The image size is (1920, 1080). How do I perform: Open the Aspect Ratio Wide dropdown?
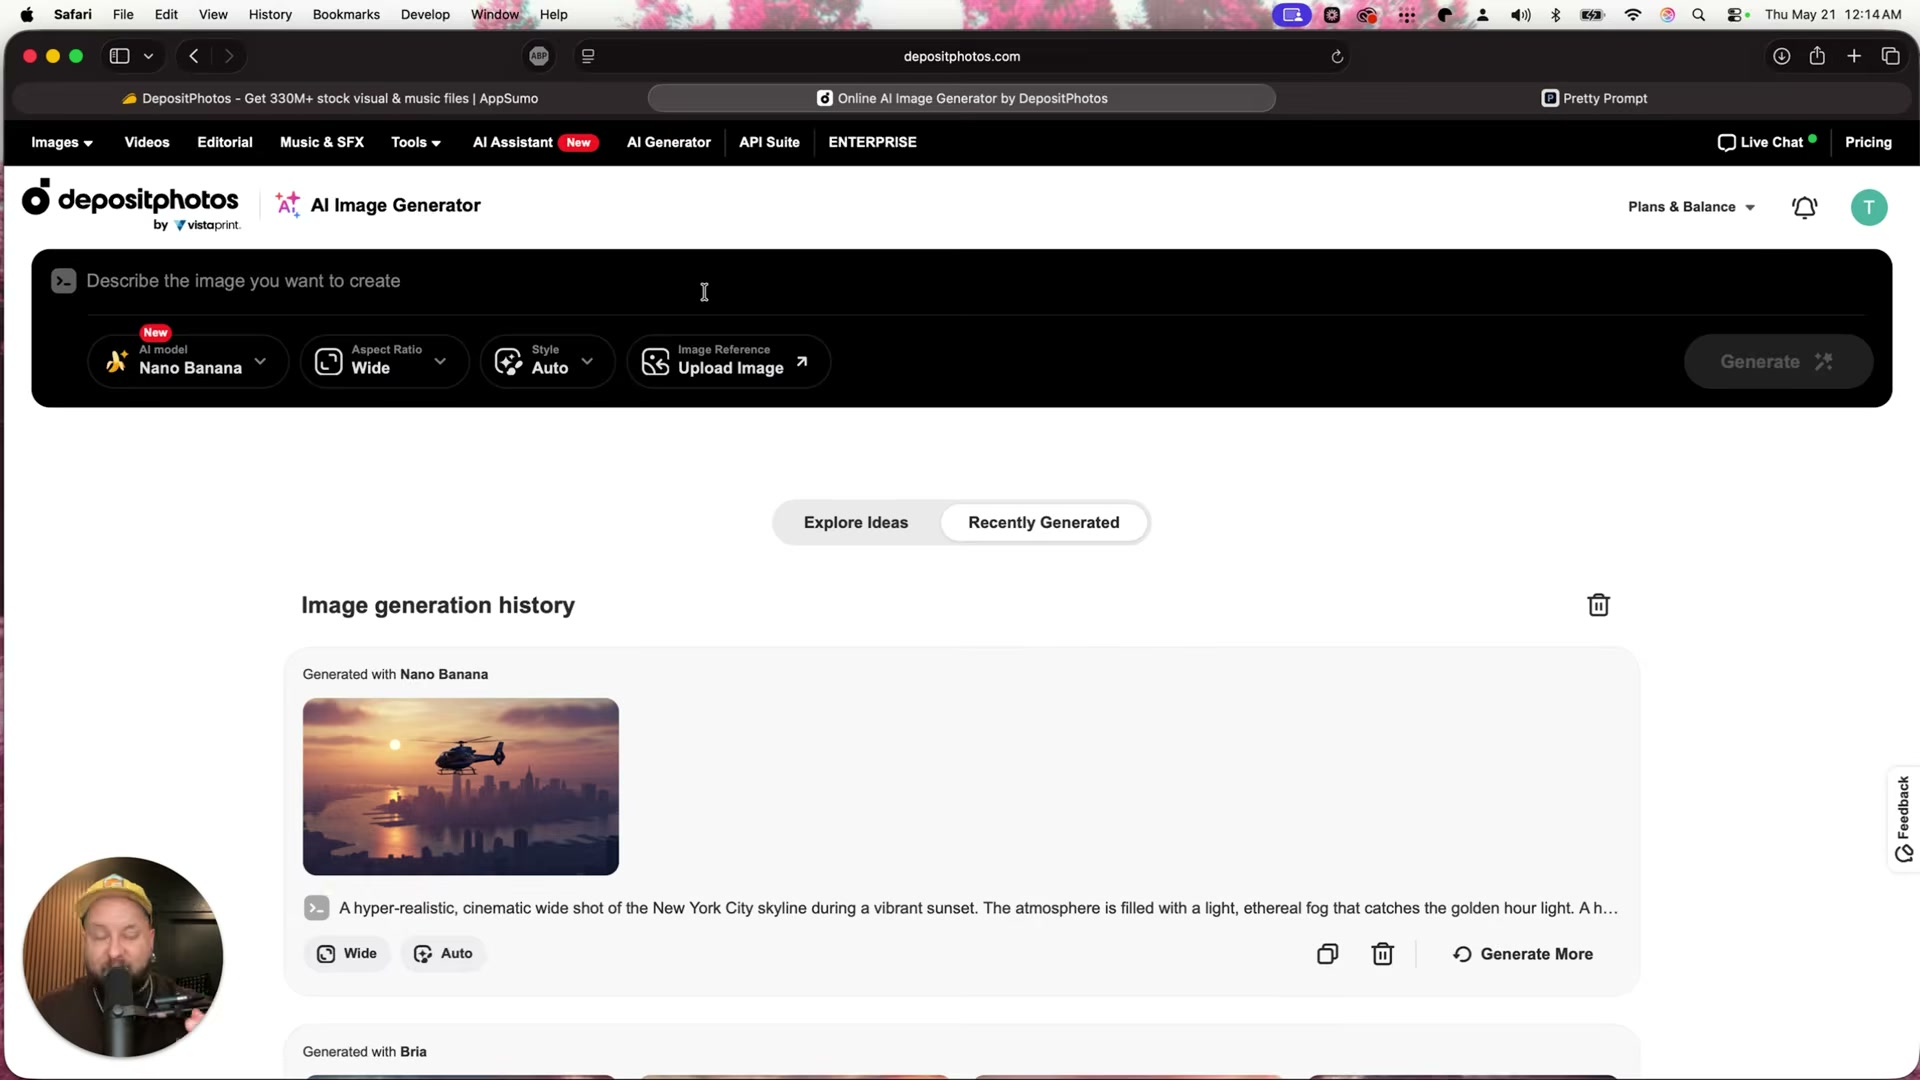pos(384,361)
